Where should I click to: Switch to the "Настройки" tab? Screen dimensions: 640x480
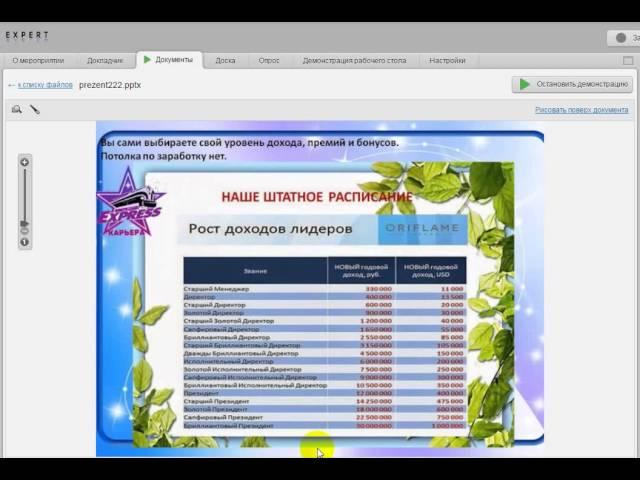[x=447, y=60]
